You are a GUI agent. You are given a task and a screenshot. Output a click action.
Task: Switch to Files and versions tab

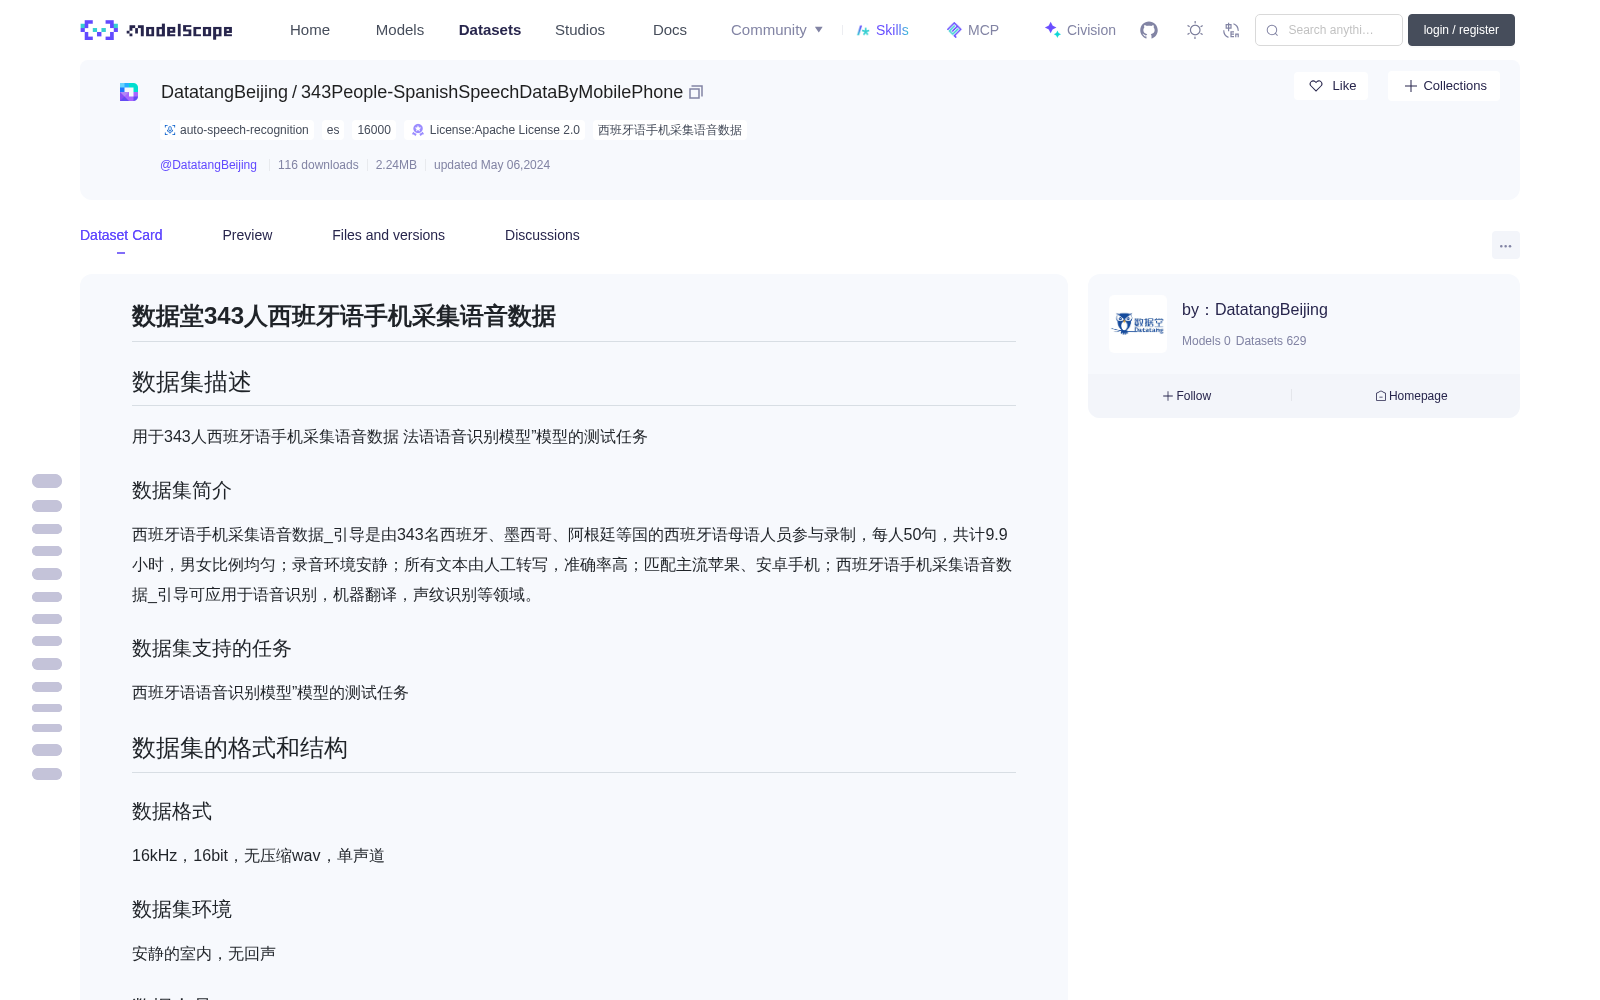tap(388, 235)
